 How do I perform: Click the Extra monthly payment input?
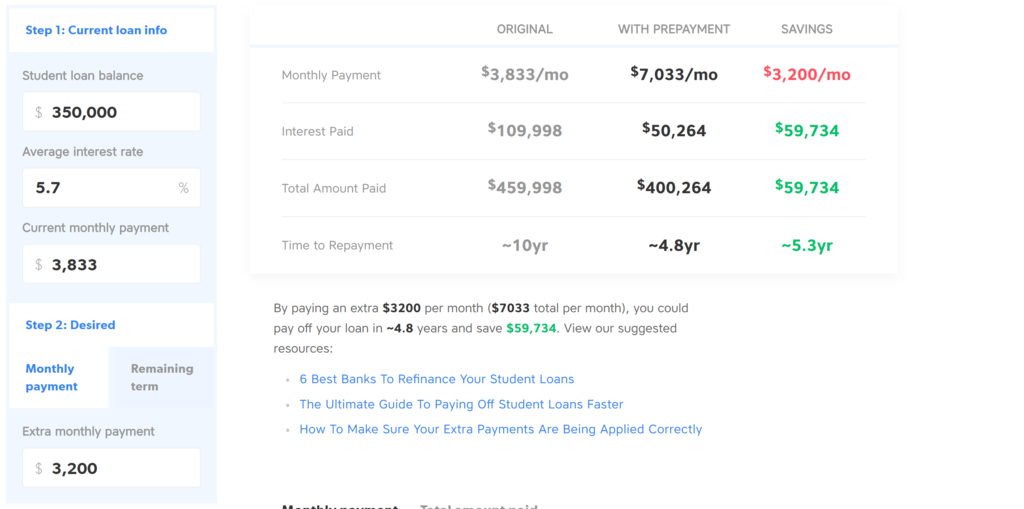[111, 468]
